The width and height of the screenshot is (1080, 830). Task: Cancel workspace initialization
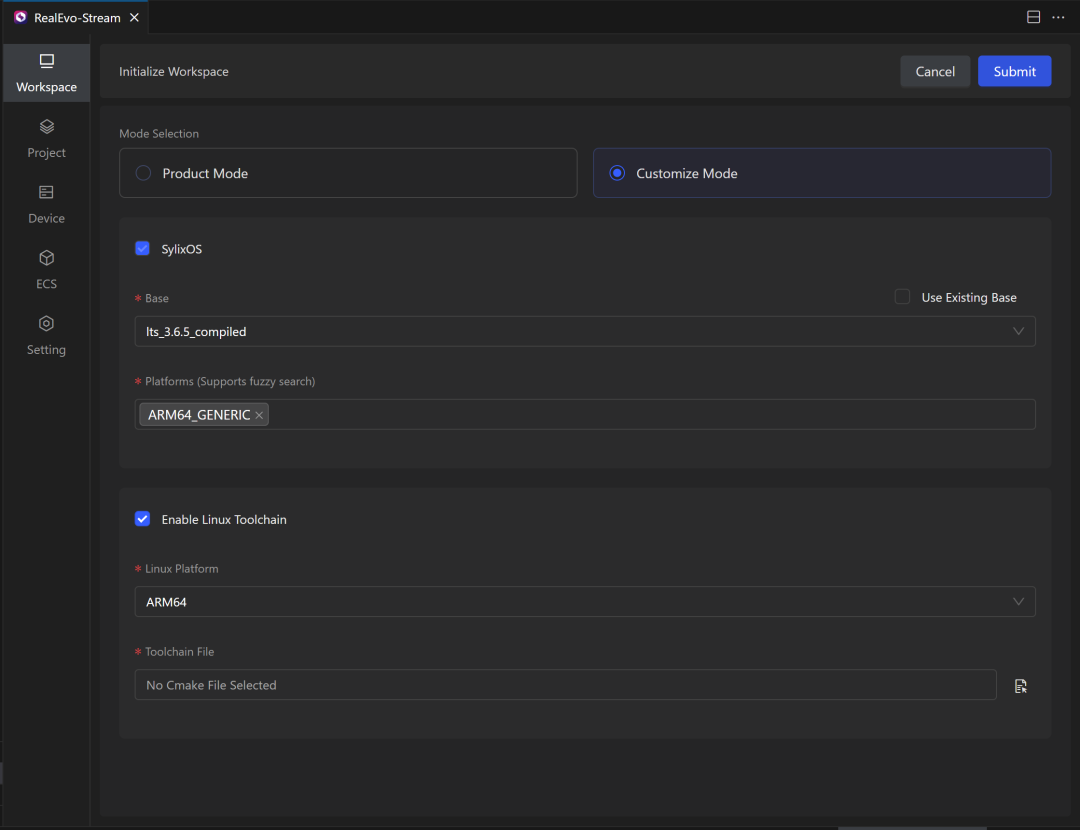coord(935,71)
